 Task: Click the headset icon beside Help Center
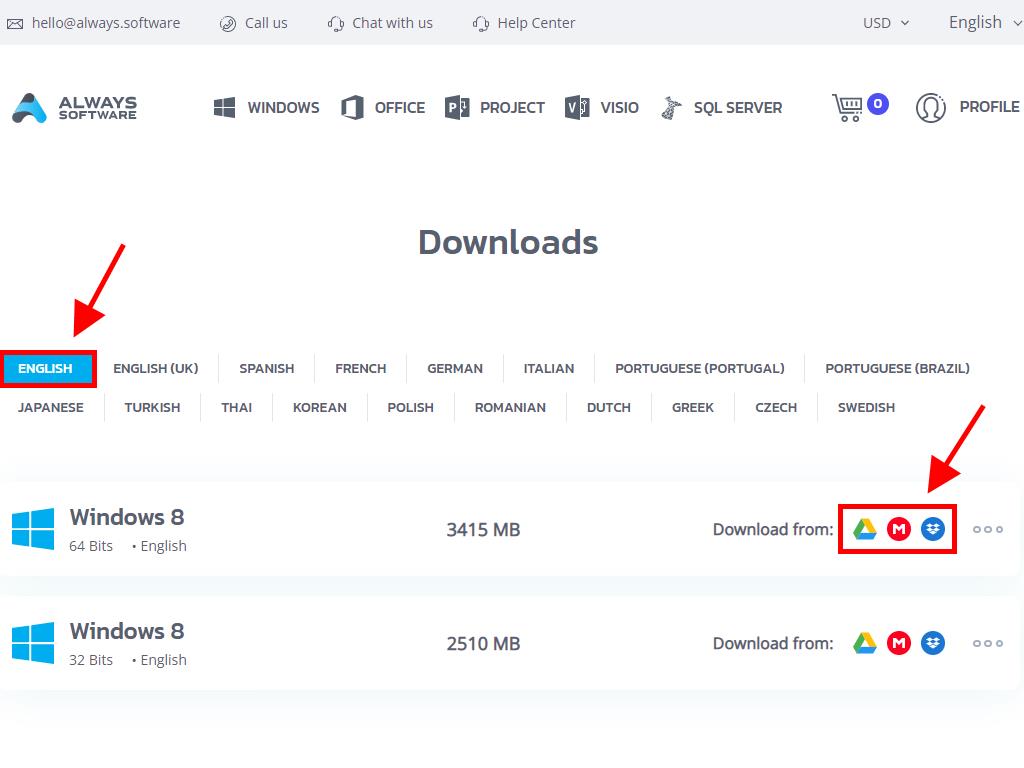481,24
